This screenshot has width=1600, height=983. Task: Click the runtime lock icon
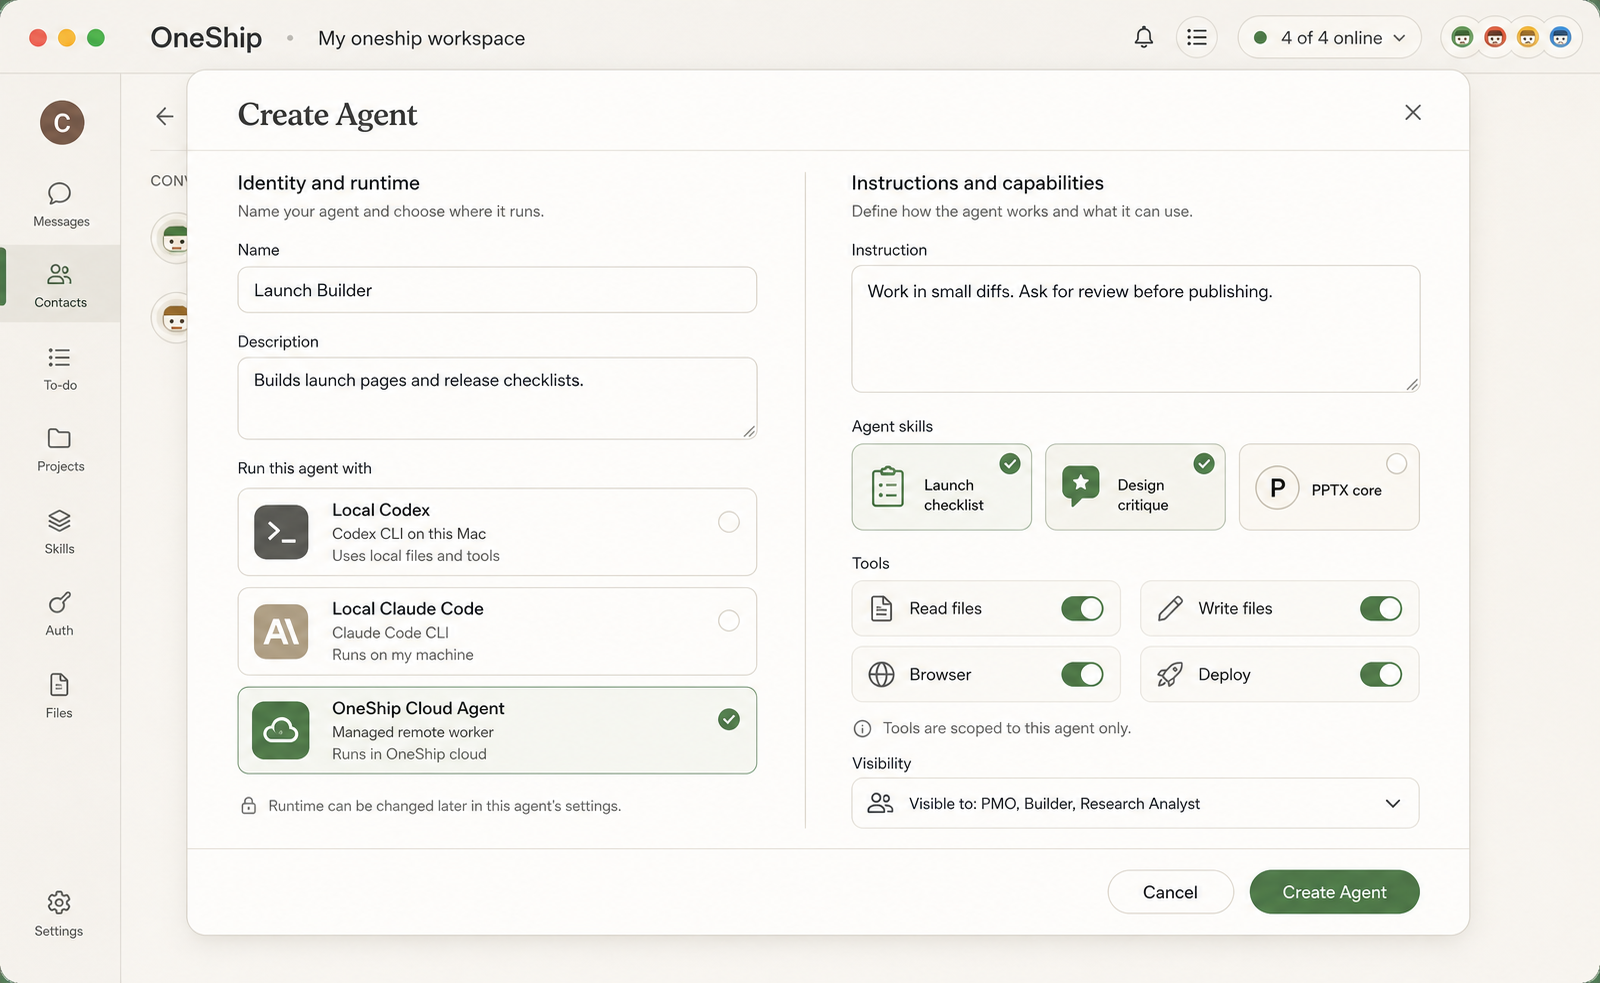[249, 806]
